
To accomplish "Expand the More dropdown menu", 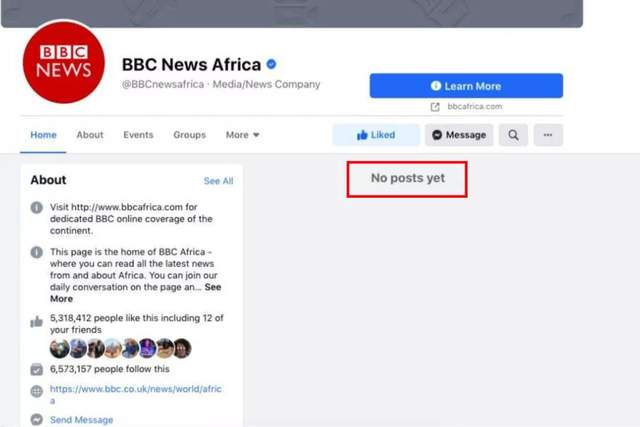I will 242,135.
